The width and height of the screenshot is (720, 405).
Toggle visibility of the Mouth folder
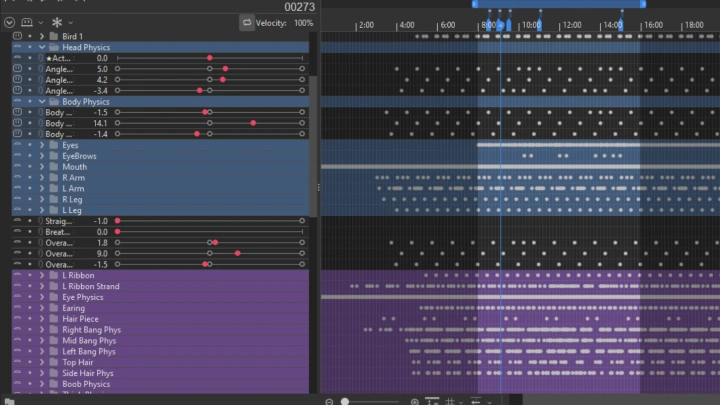click(17, 167)
